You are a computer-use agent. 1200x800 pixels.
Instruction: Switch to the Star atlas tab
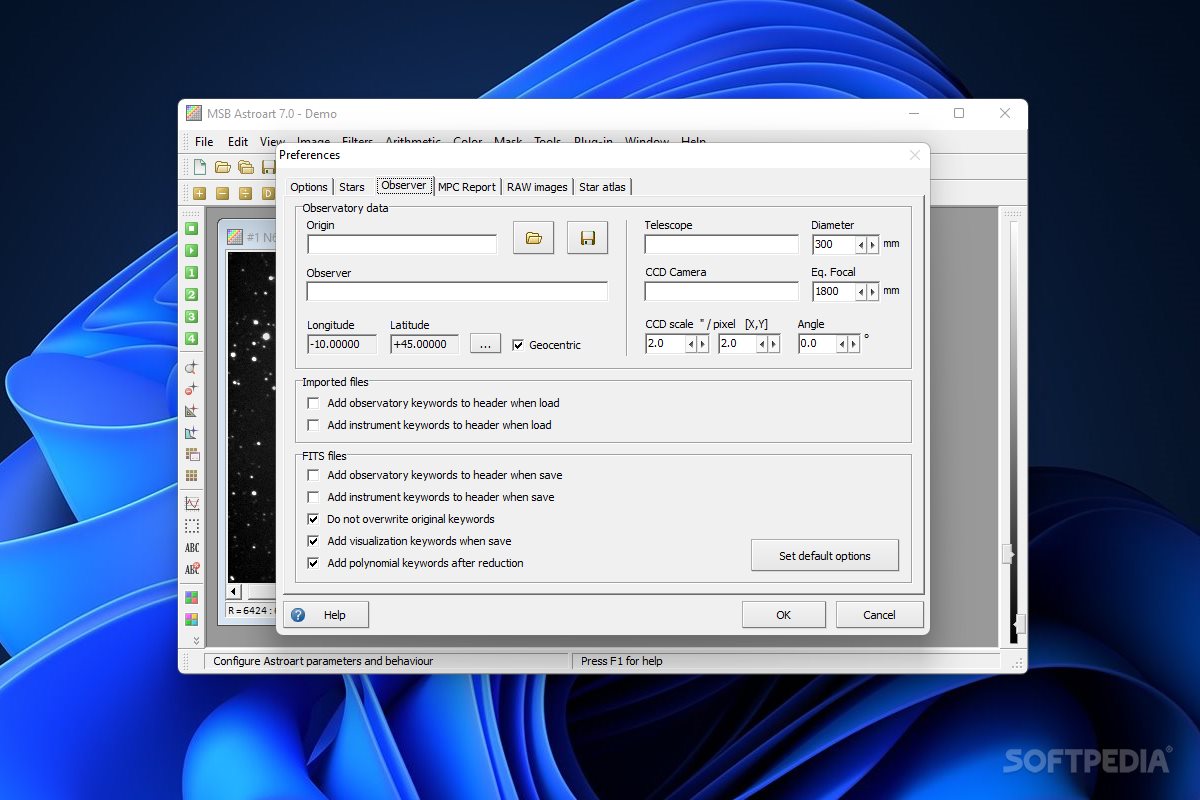click(x=602, y=187)
